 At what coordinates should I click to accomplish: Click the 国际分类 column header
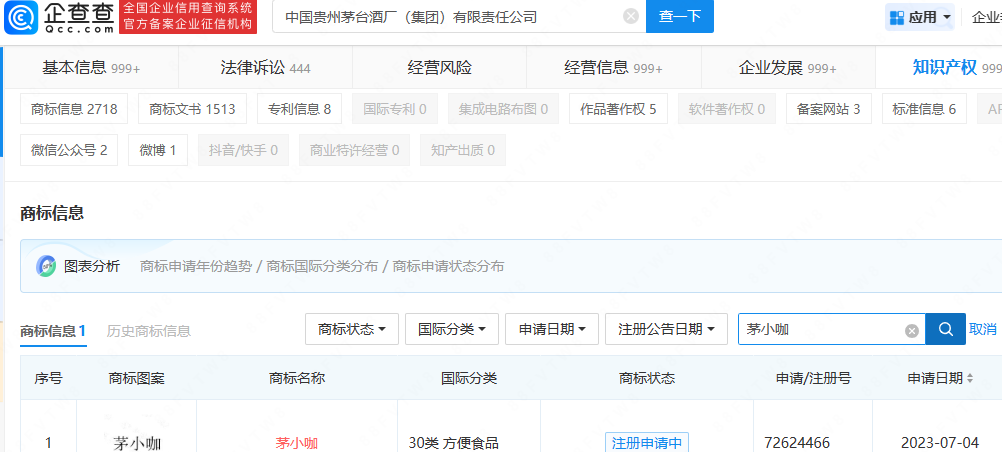click(x=468, y=378)
